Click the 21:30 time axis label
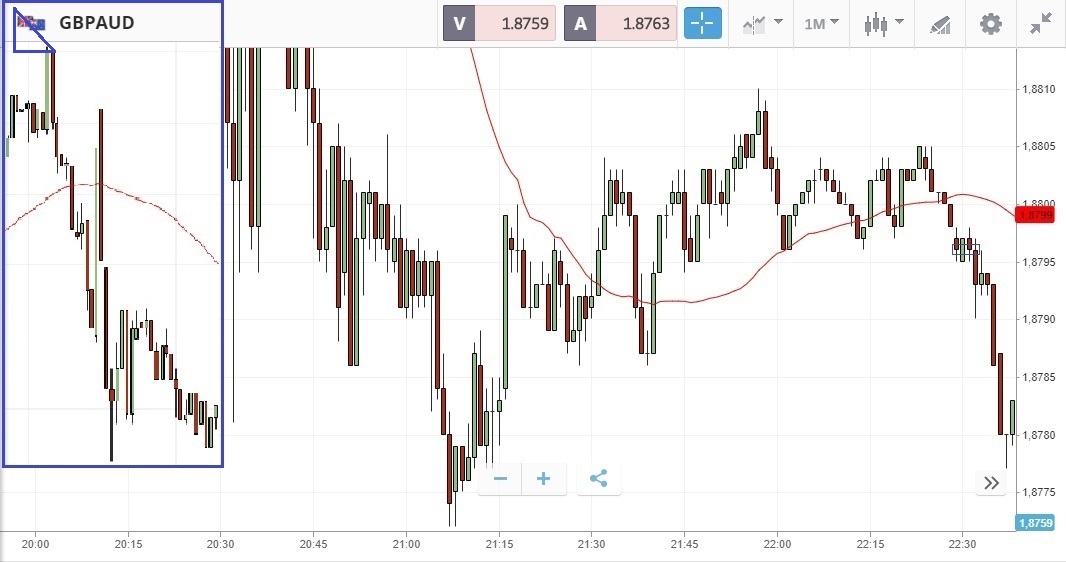This screenshot has width=1066, height=562. 591,544
